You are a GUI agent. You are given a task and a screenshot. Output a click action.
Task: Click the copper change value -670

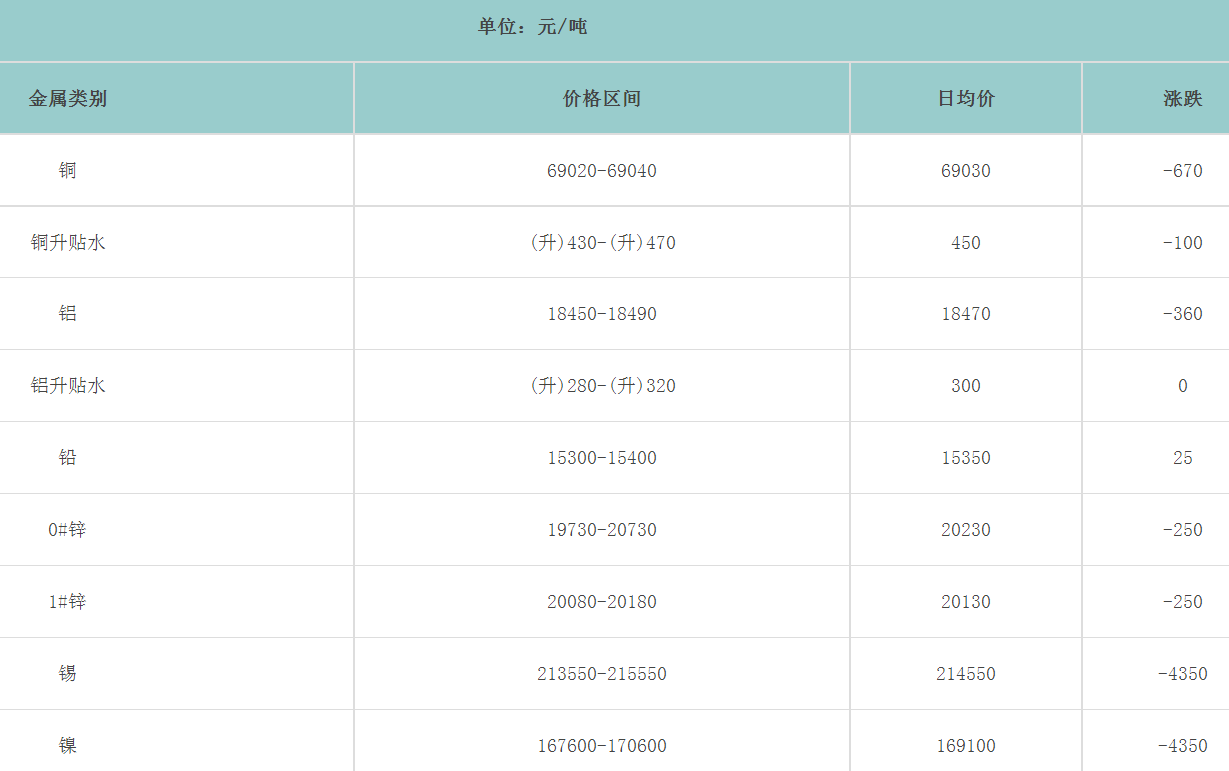tap(1182, 171)
